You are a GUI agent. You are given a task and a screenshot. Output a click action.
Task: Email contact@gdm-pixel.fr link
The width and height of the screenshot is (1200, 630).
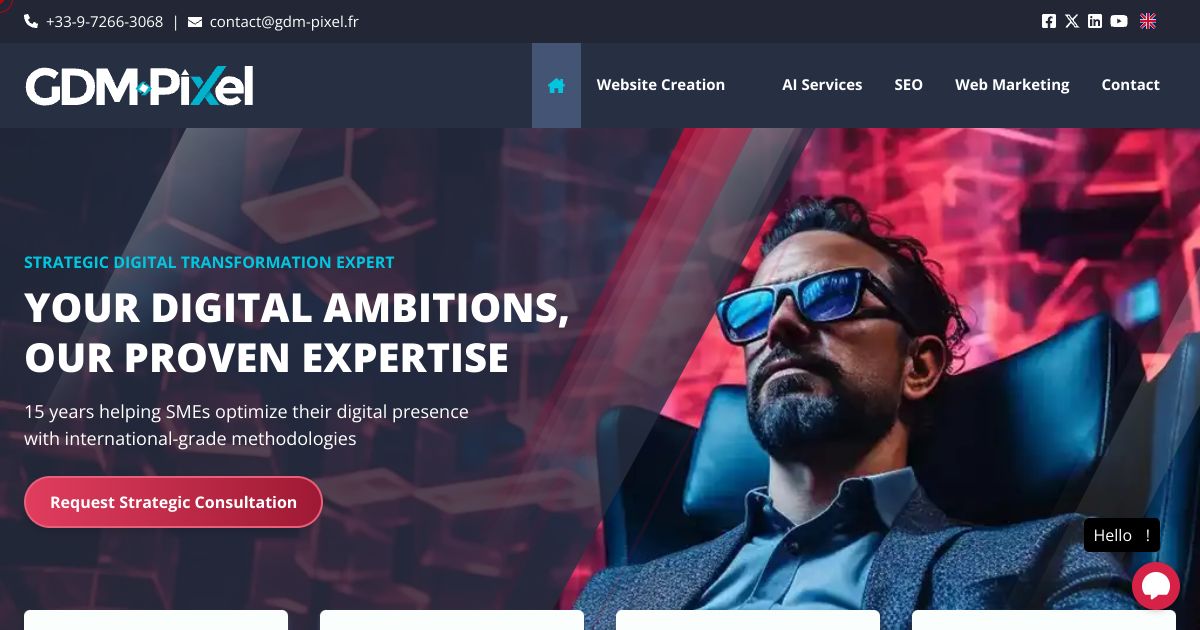(x=284, y=21)
